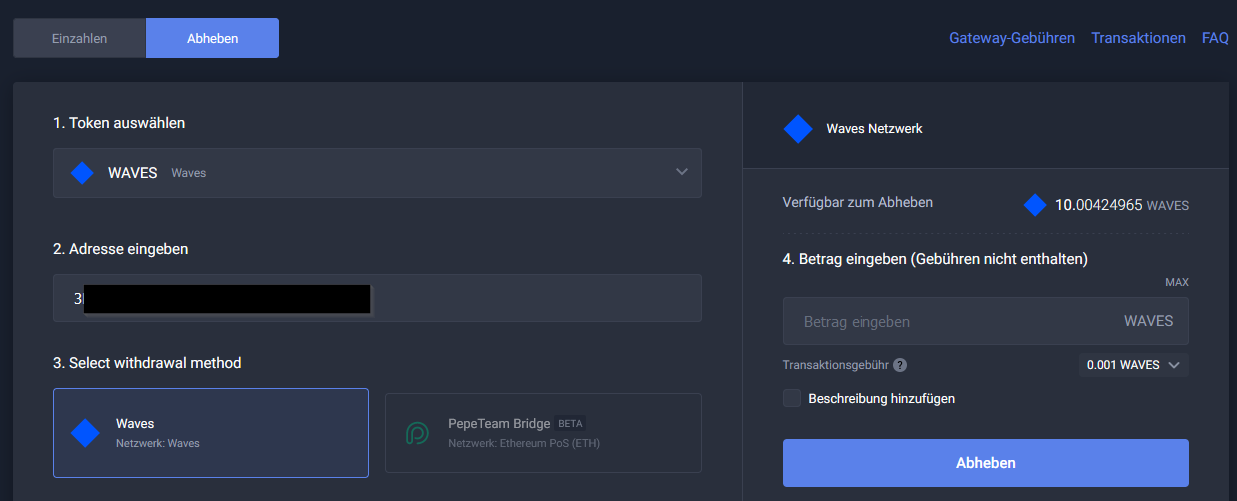Click the Verfügbar zum Abheben label
The image size is (1237, 501).
click(857, 202)
